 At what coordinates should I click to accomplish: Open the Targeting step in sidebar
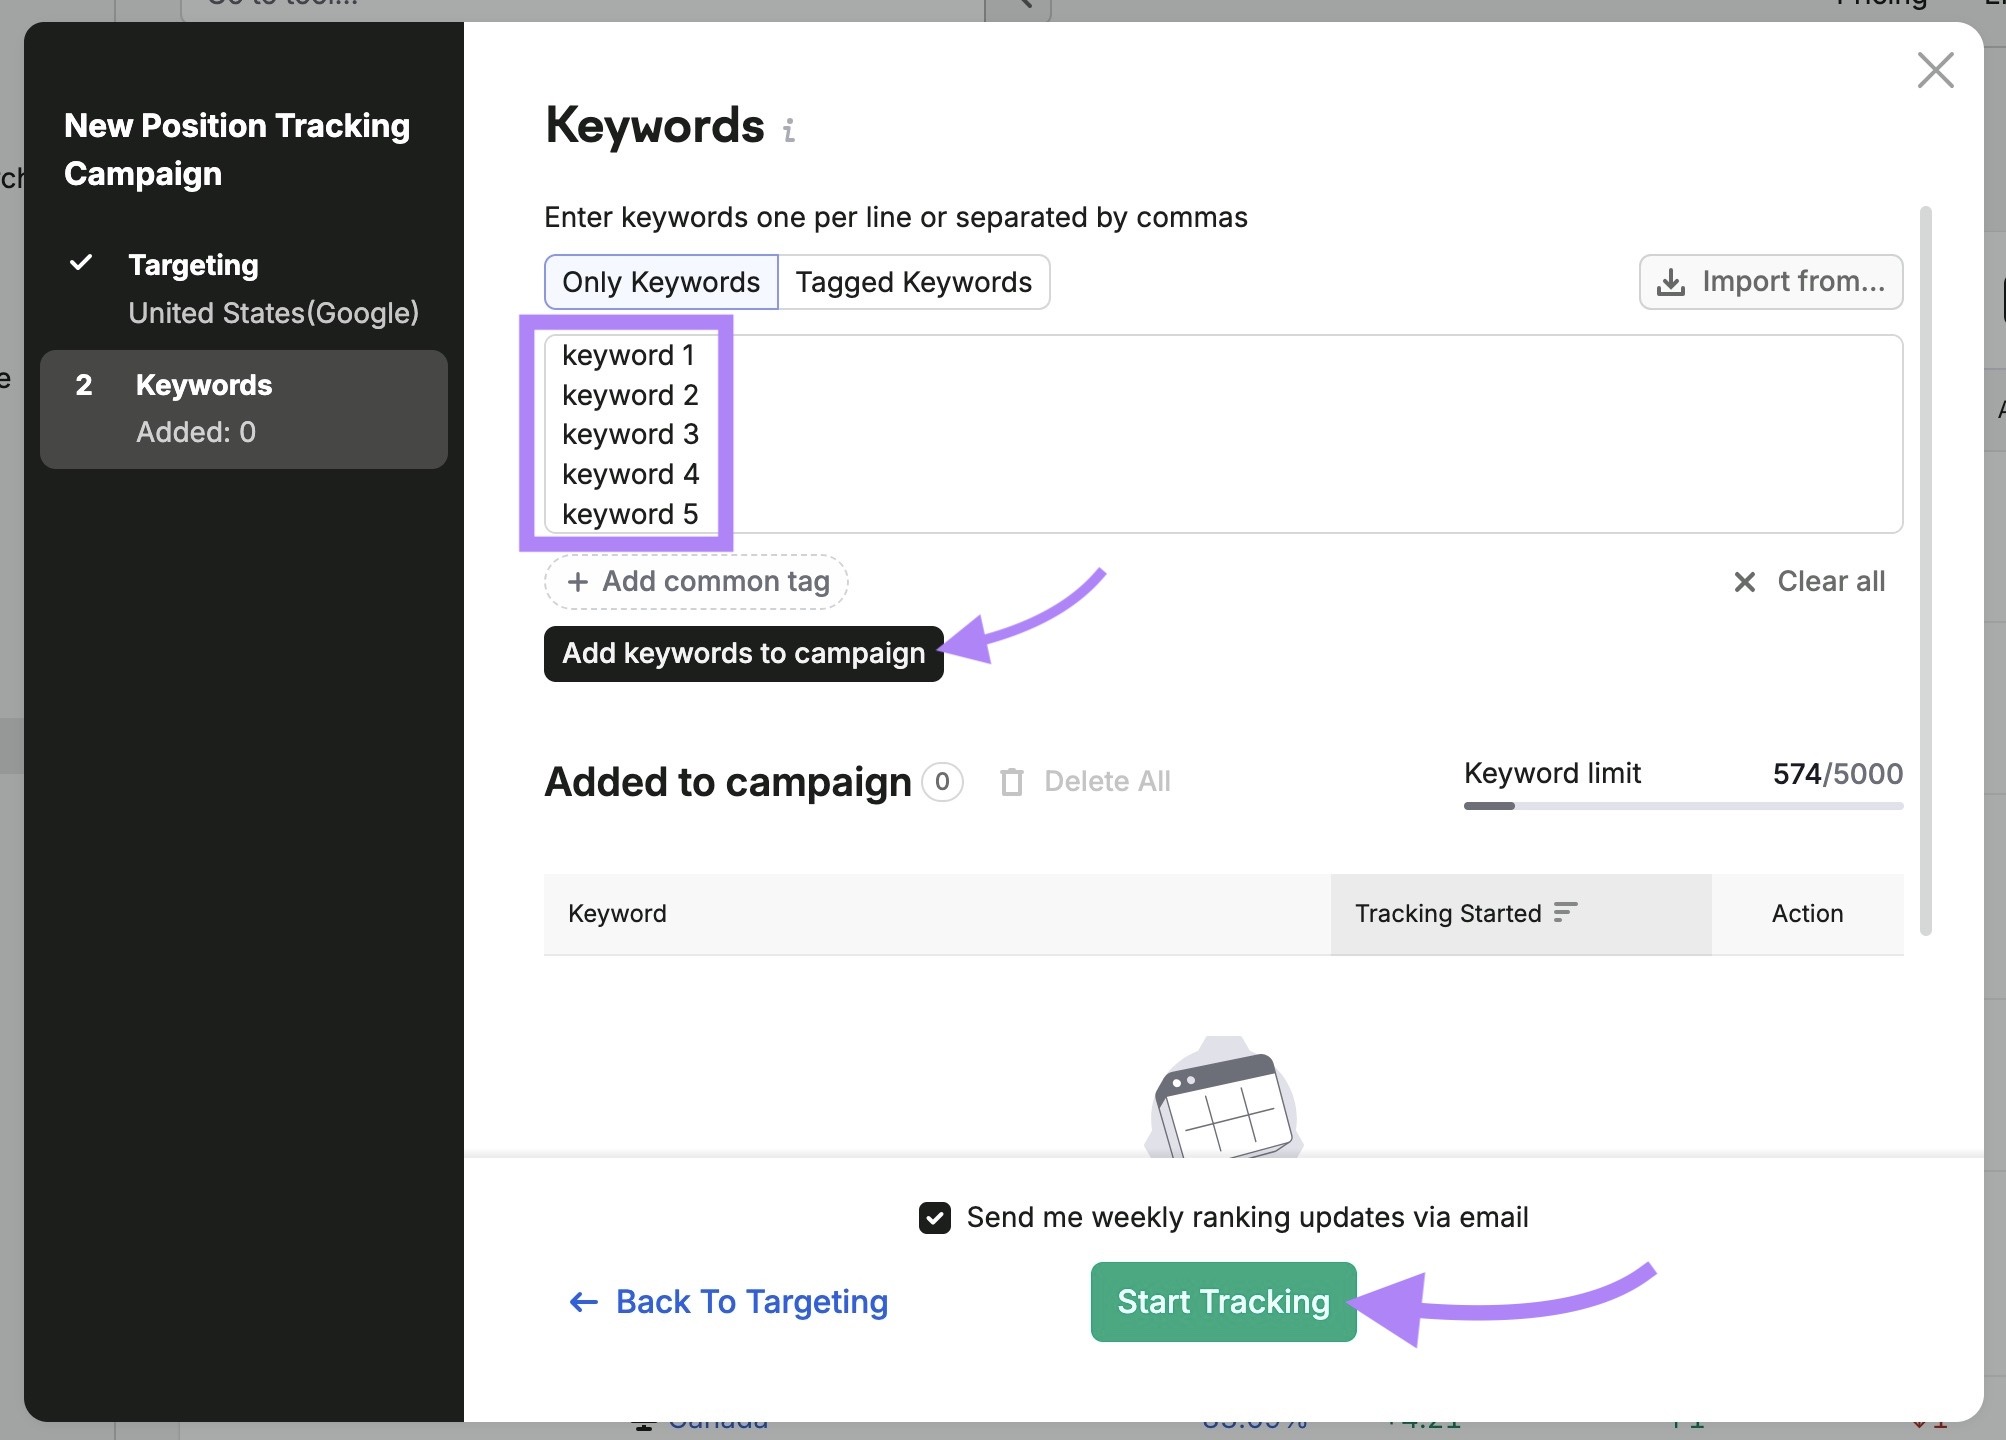pos(243,289)
